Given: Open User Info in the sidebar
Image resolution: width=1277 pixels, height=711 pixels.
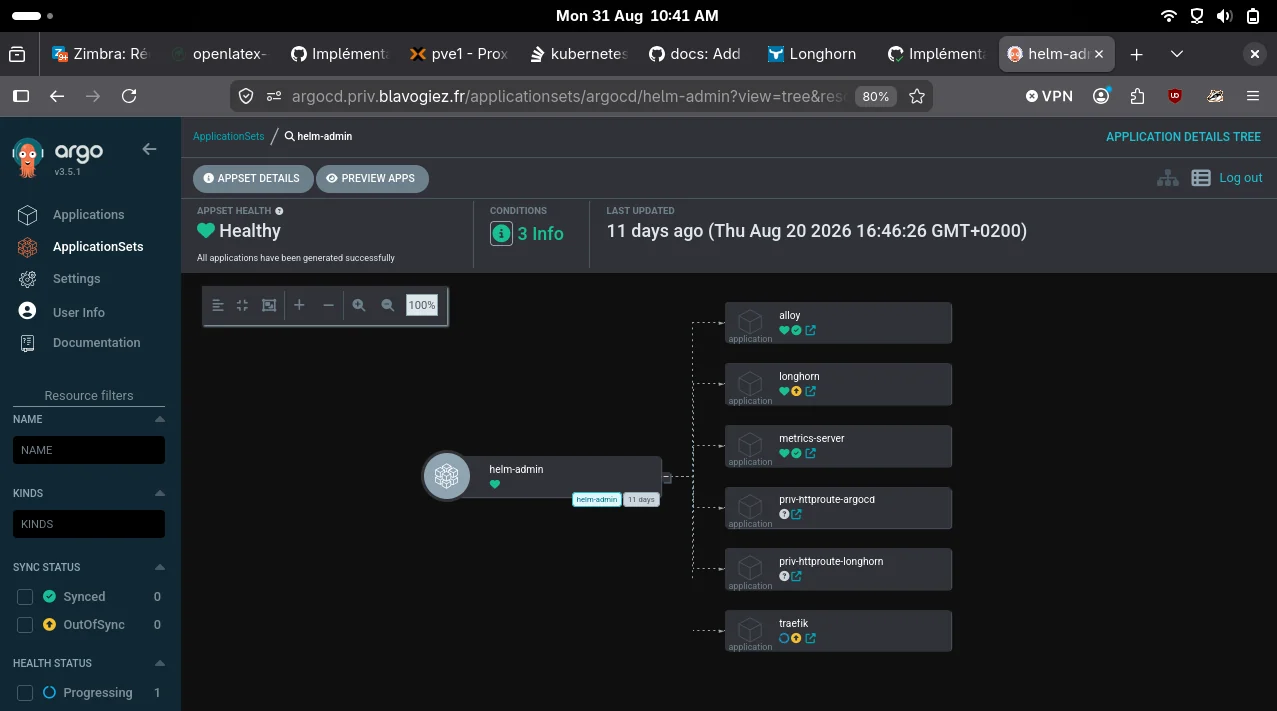Looking at the screenshot, I should coord(79,313).
